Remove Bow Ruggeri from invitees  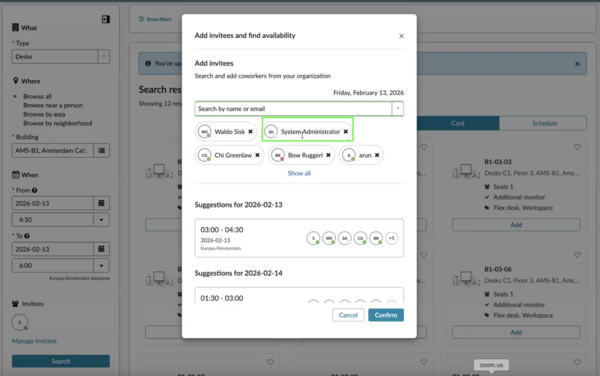point(328,155)
